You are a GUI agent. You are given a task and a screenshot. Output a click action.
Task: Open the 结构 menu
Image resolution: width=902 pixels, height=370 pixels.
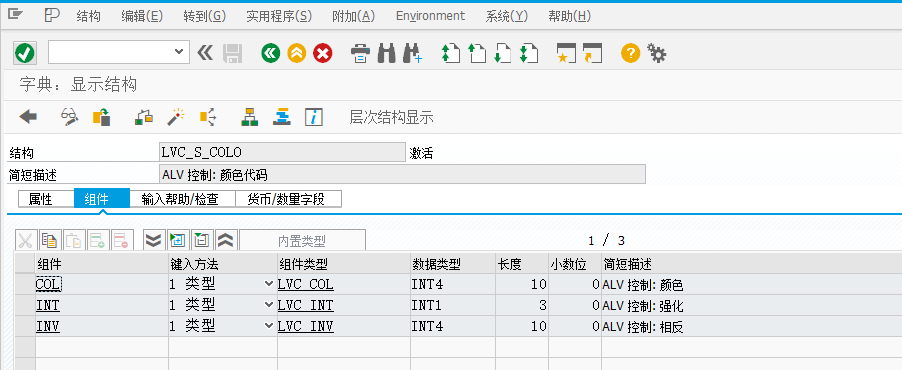pos(88,16)
